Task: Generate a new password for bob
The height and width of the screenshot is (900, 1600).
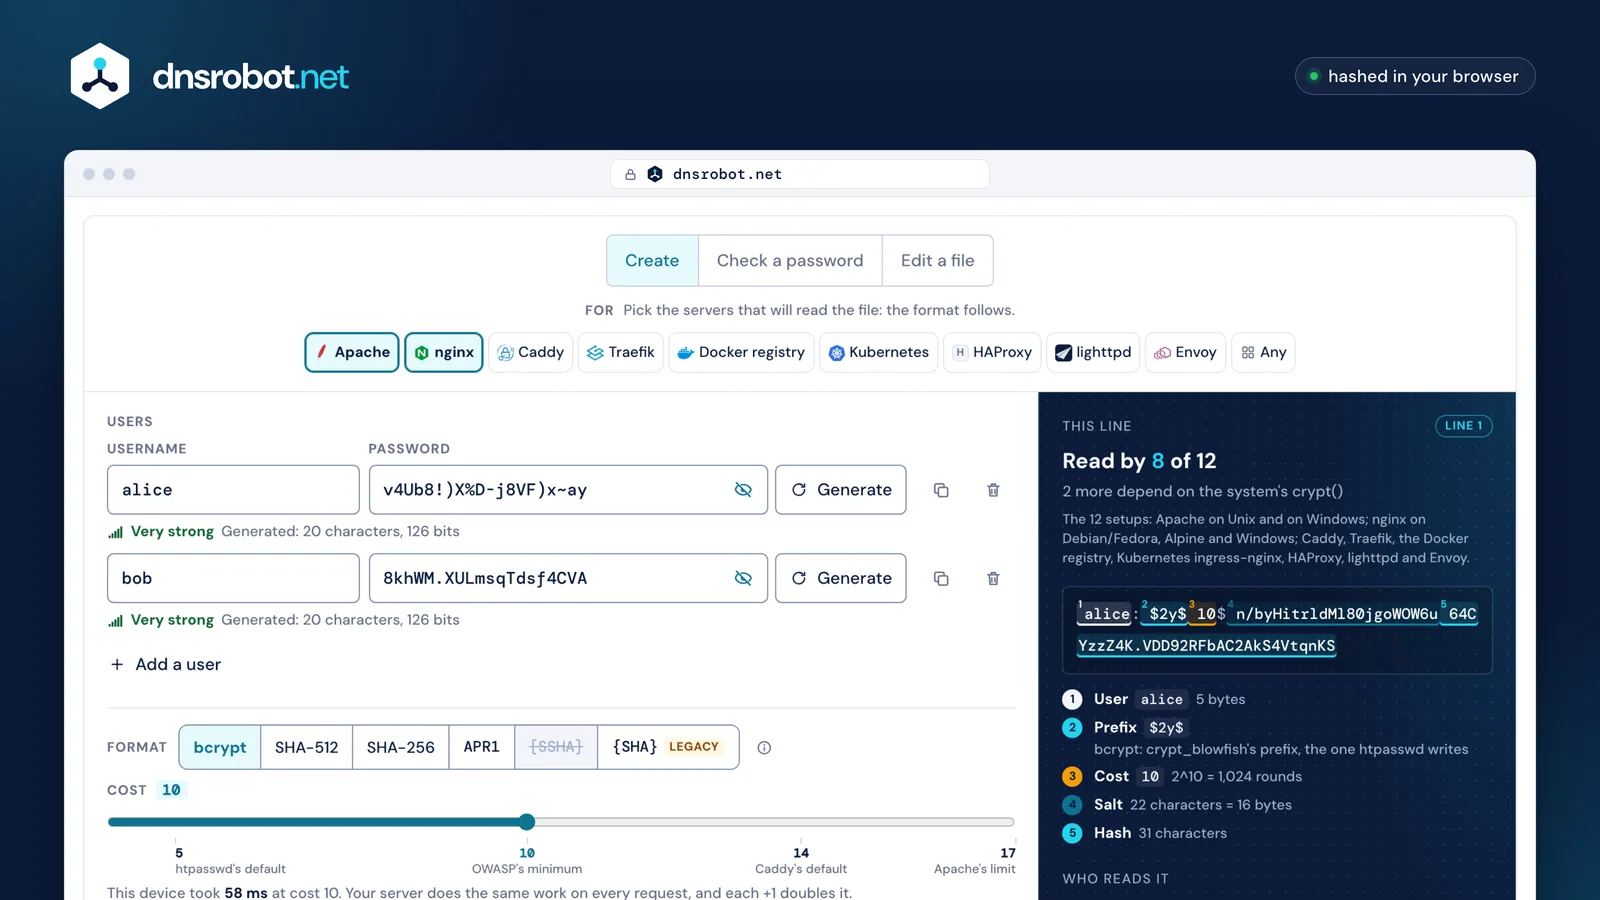Action: coord(841,578)
